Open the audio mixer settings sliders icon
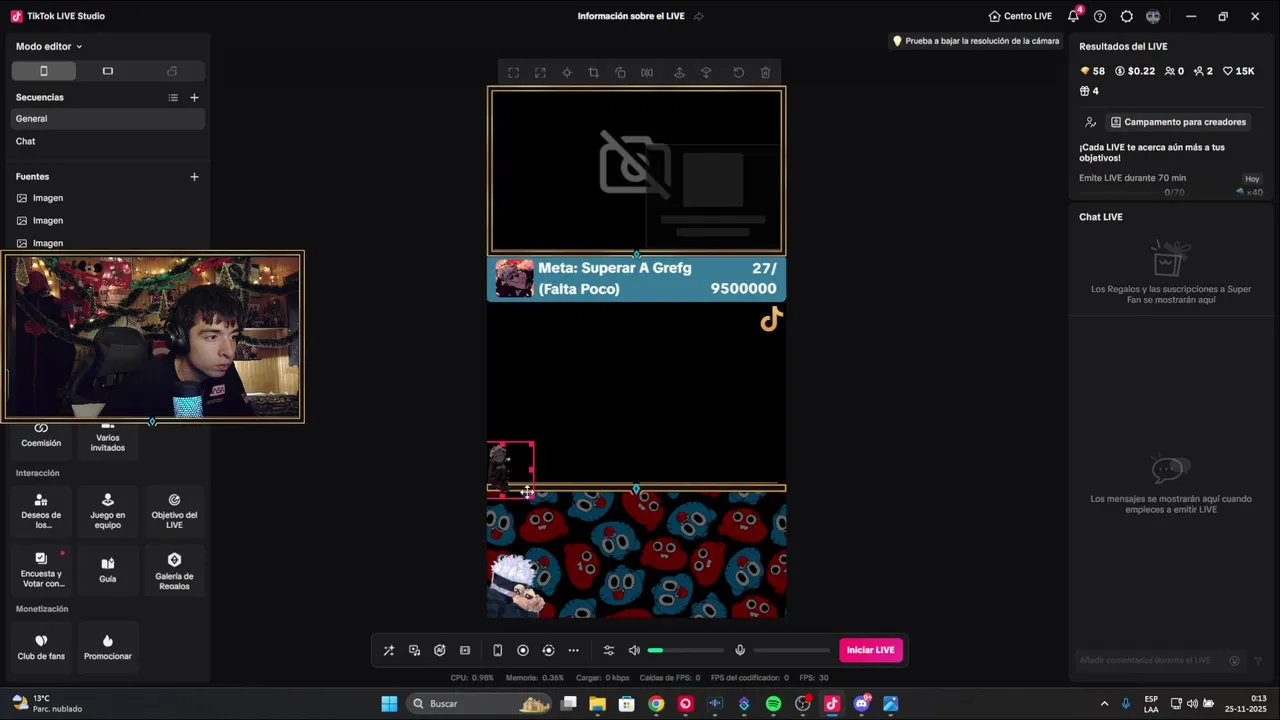Screen dimensions: 1280x720 (608, 650)
